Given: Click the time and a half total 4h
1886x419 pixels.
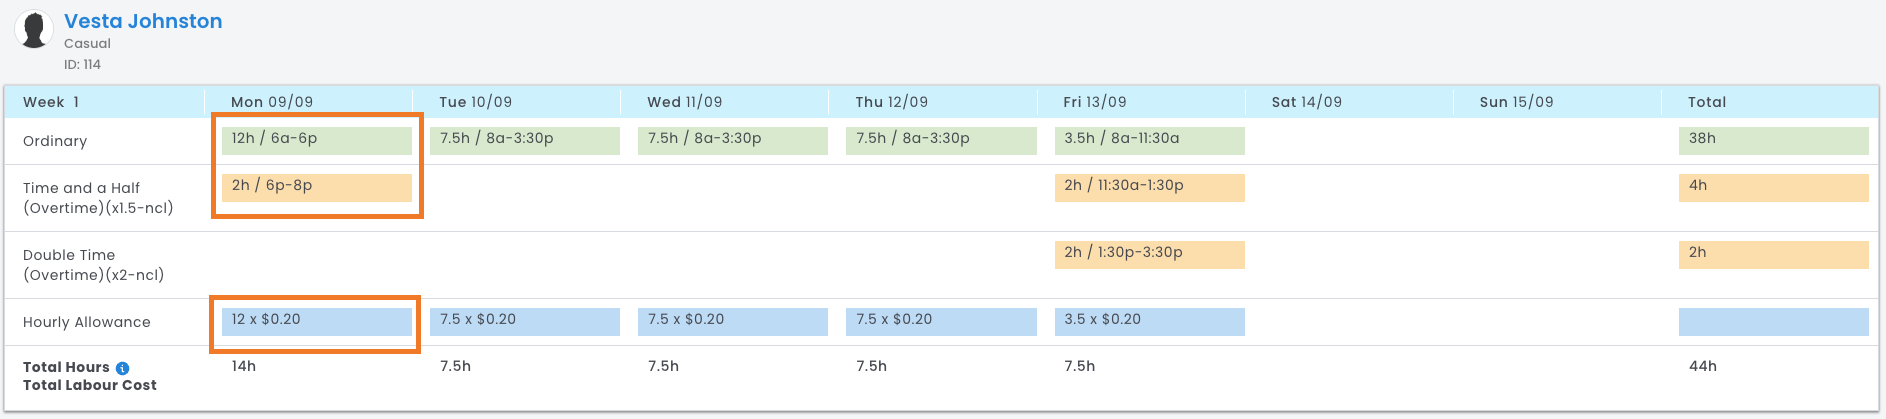Looking at the screenshot, I should [x=1773, y=187].
